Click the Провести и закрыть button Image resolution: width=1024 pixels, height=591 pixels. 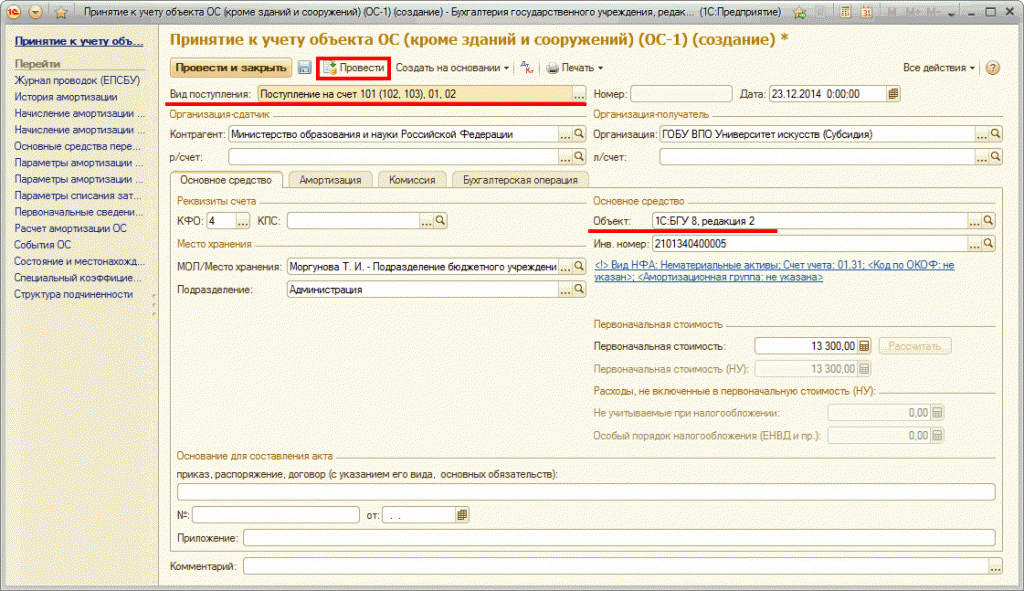click(x=231, y=68)
